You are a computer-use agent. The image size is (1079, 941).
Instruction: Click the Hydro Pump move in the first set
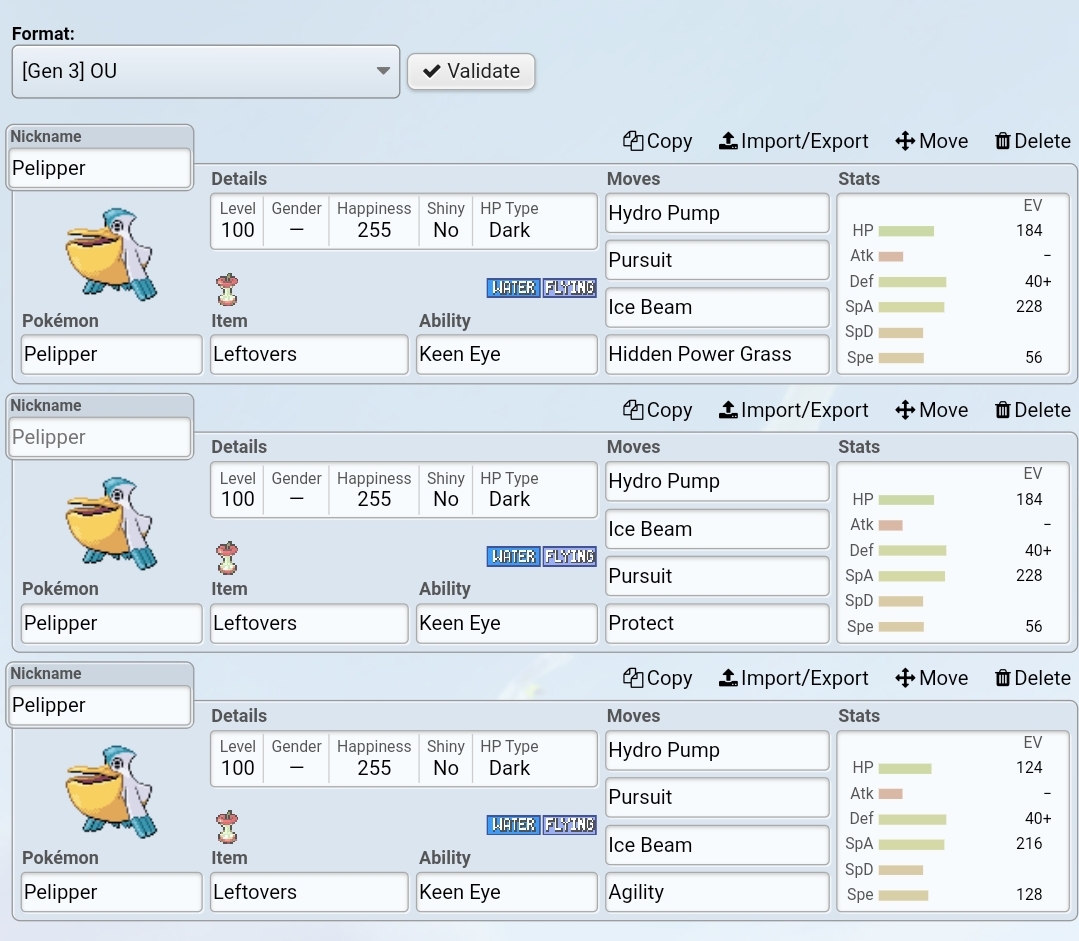pyautogui.click(x=717, y=213)
